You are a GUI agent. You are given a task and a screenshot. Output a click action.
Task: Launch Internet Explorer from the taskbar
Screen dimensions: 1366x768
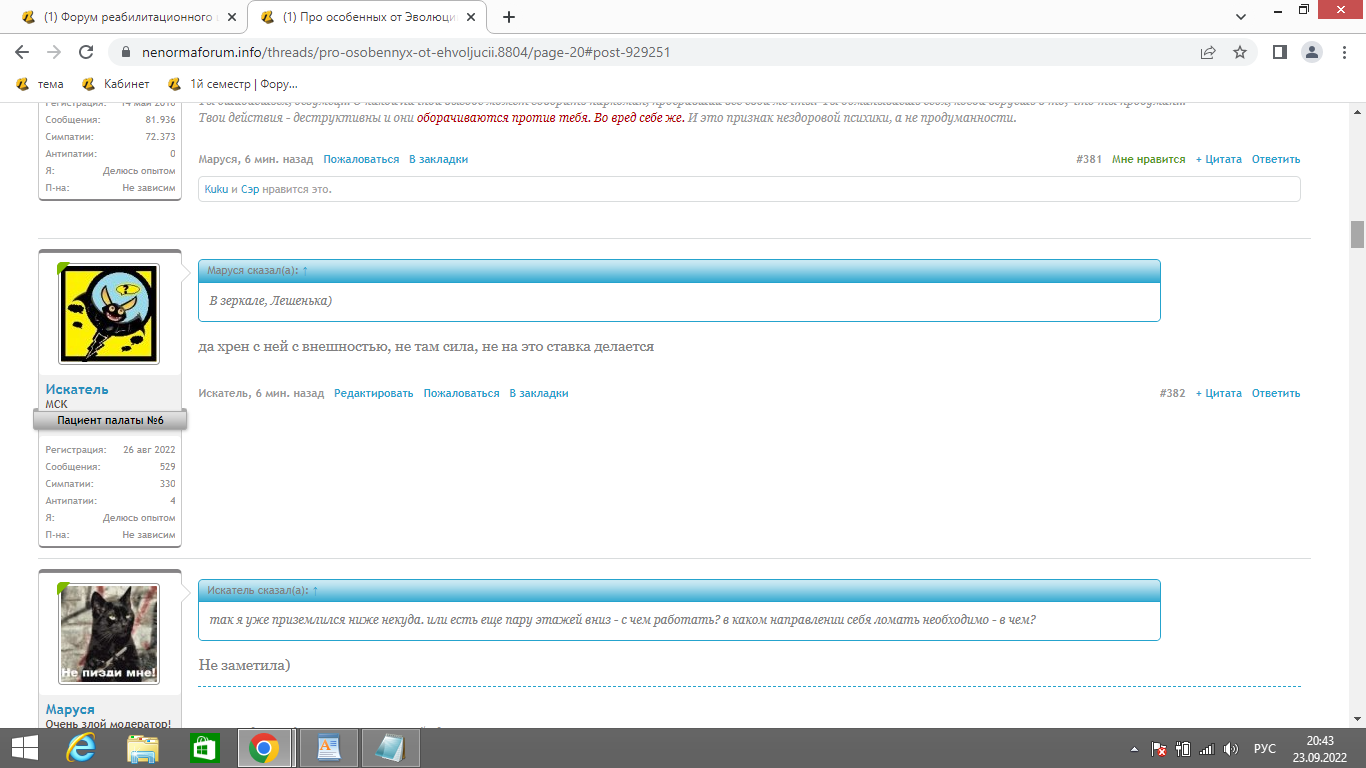[x=81, y=748]
